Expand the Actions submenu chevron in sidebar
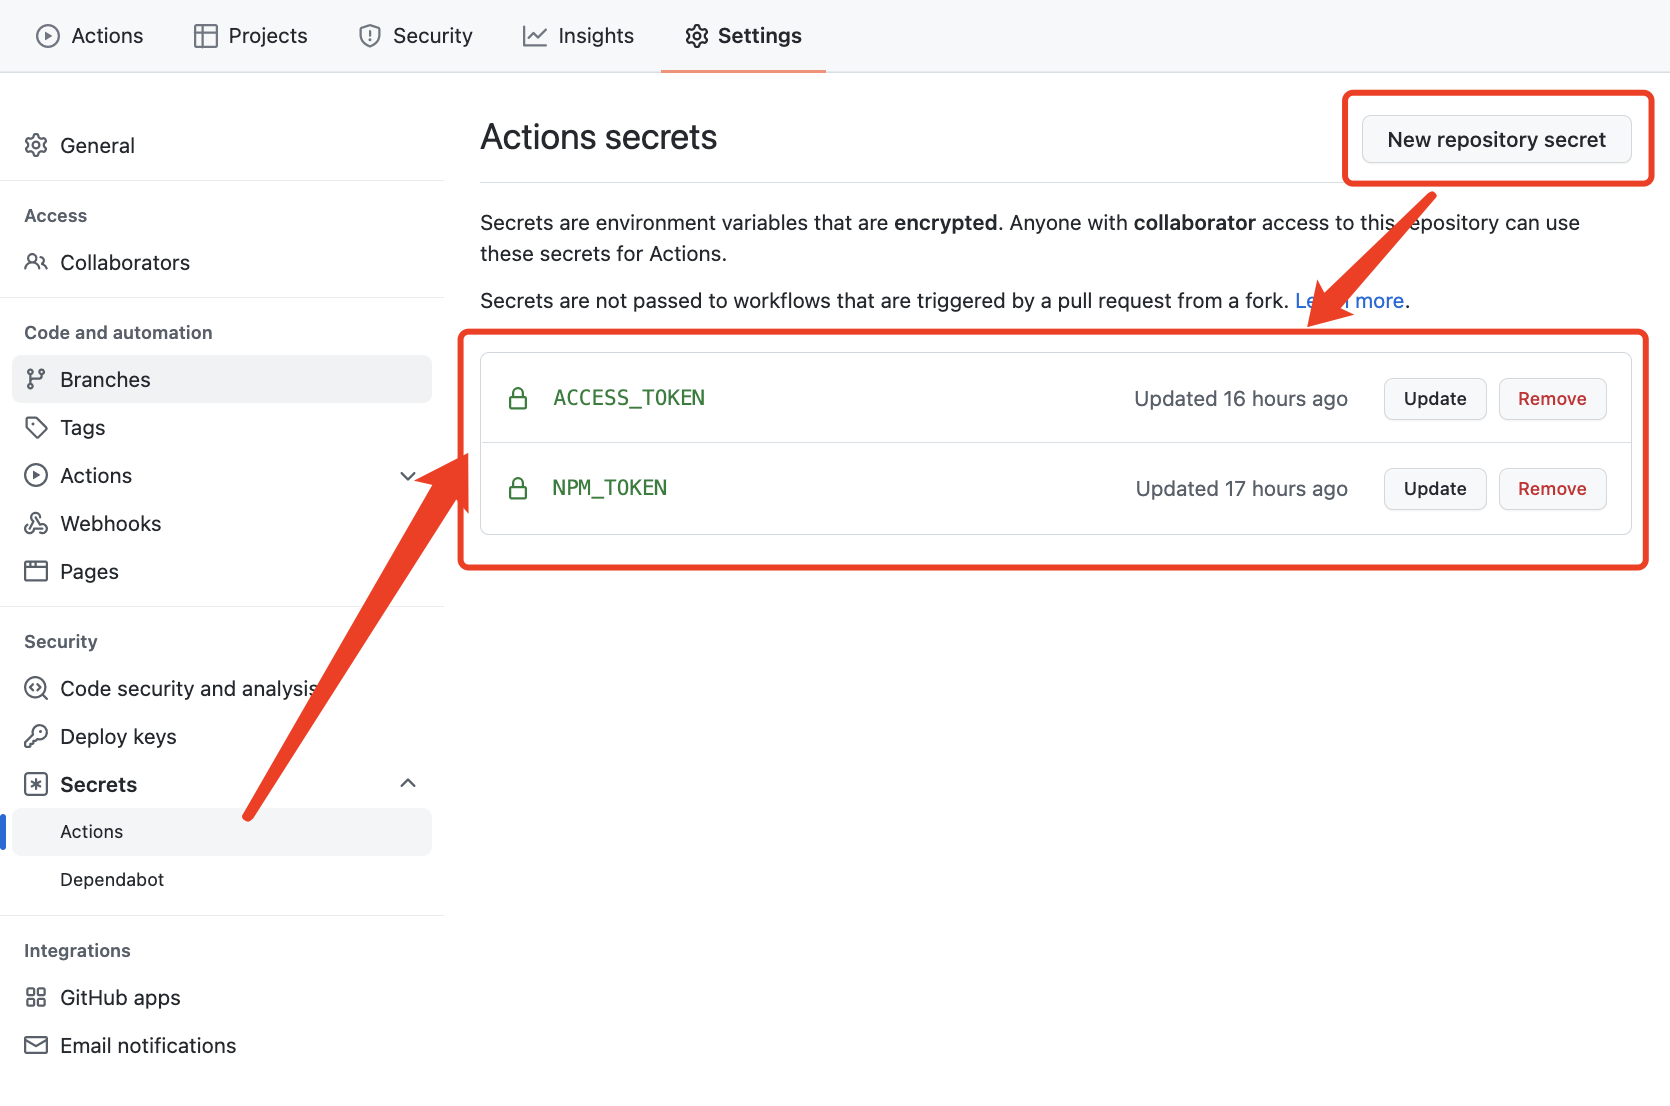This screenshot has width=1670, height=1106. [408, 476]
